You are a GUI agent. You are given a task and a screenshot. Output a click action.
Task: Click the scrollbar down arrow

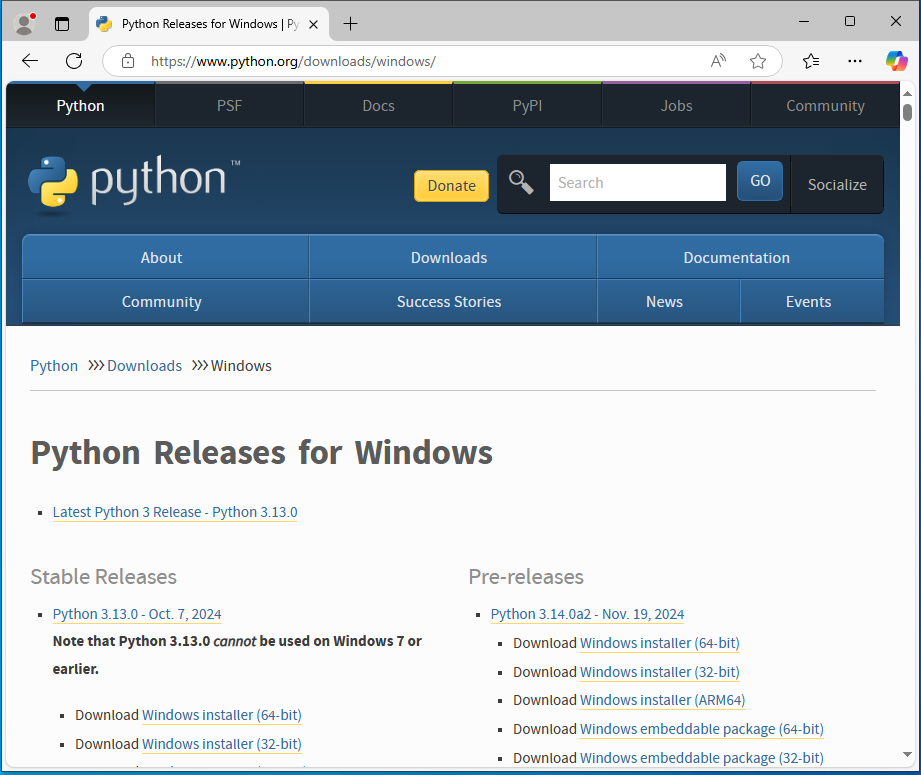tap(907, 754)
